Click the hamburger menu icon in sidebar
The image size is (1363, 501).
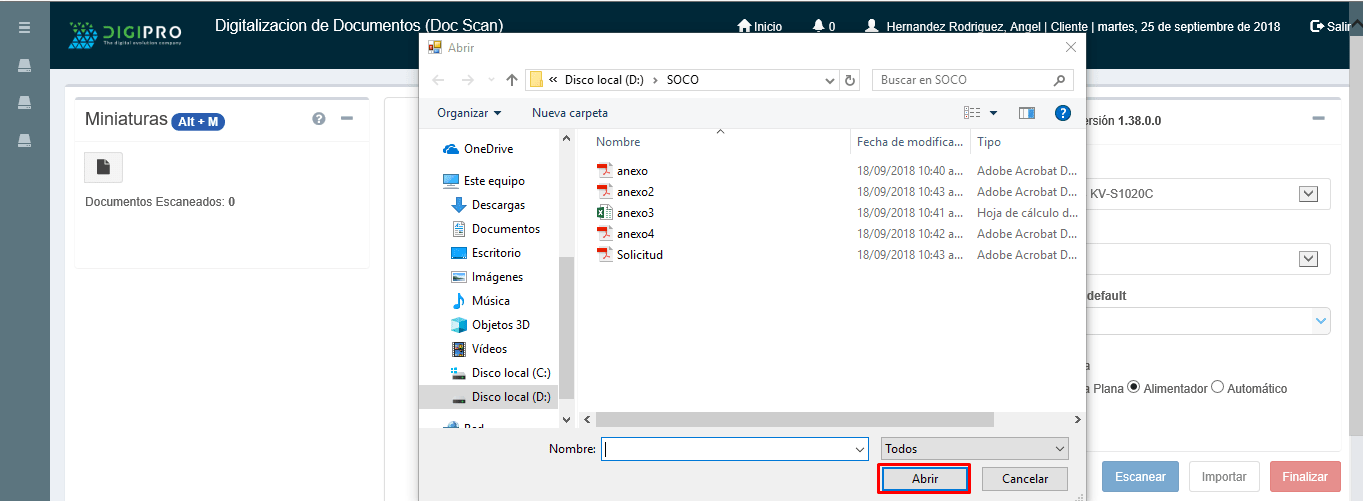[x=24, y=27]
